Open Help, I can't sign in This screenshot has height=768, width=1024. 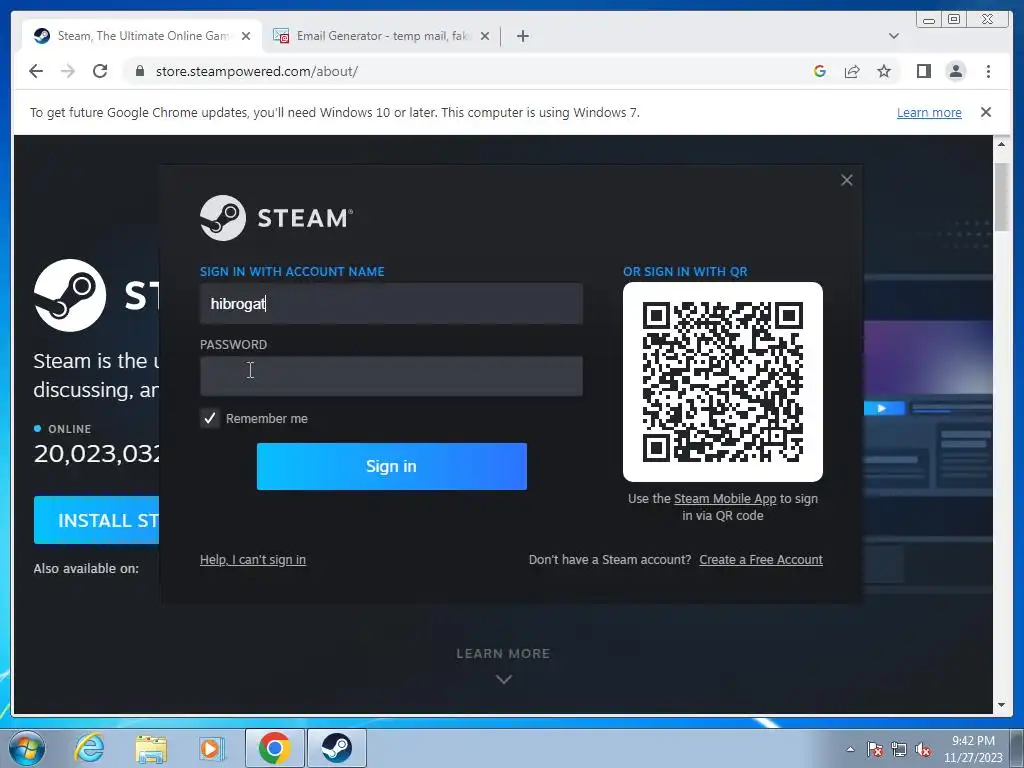(x=253, y=560)
